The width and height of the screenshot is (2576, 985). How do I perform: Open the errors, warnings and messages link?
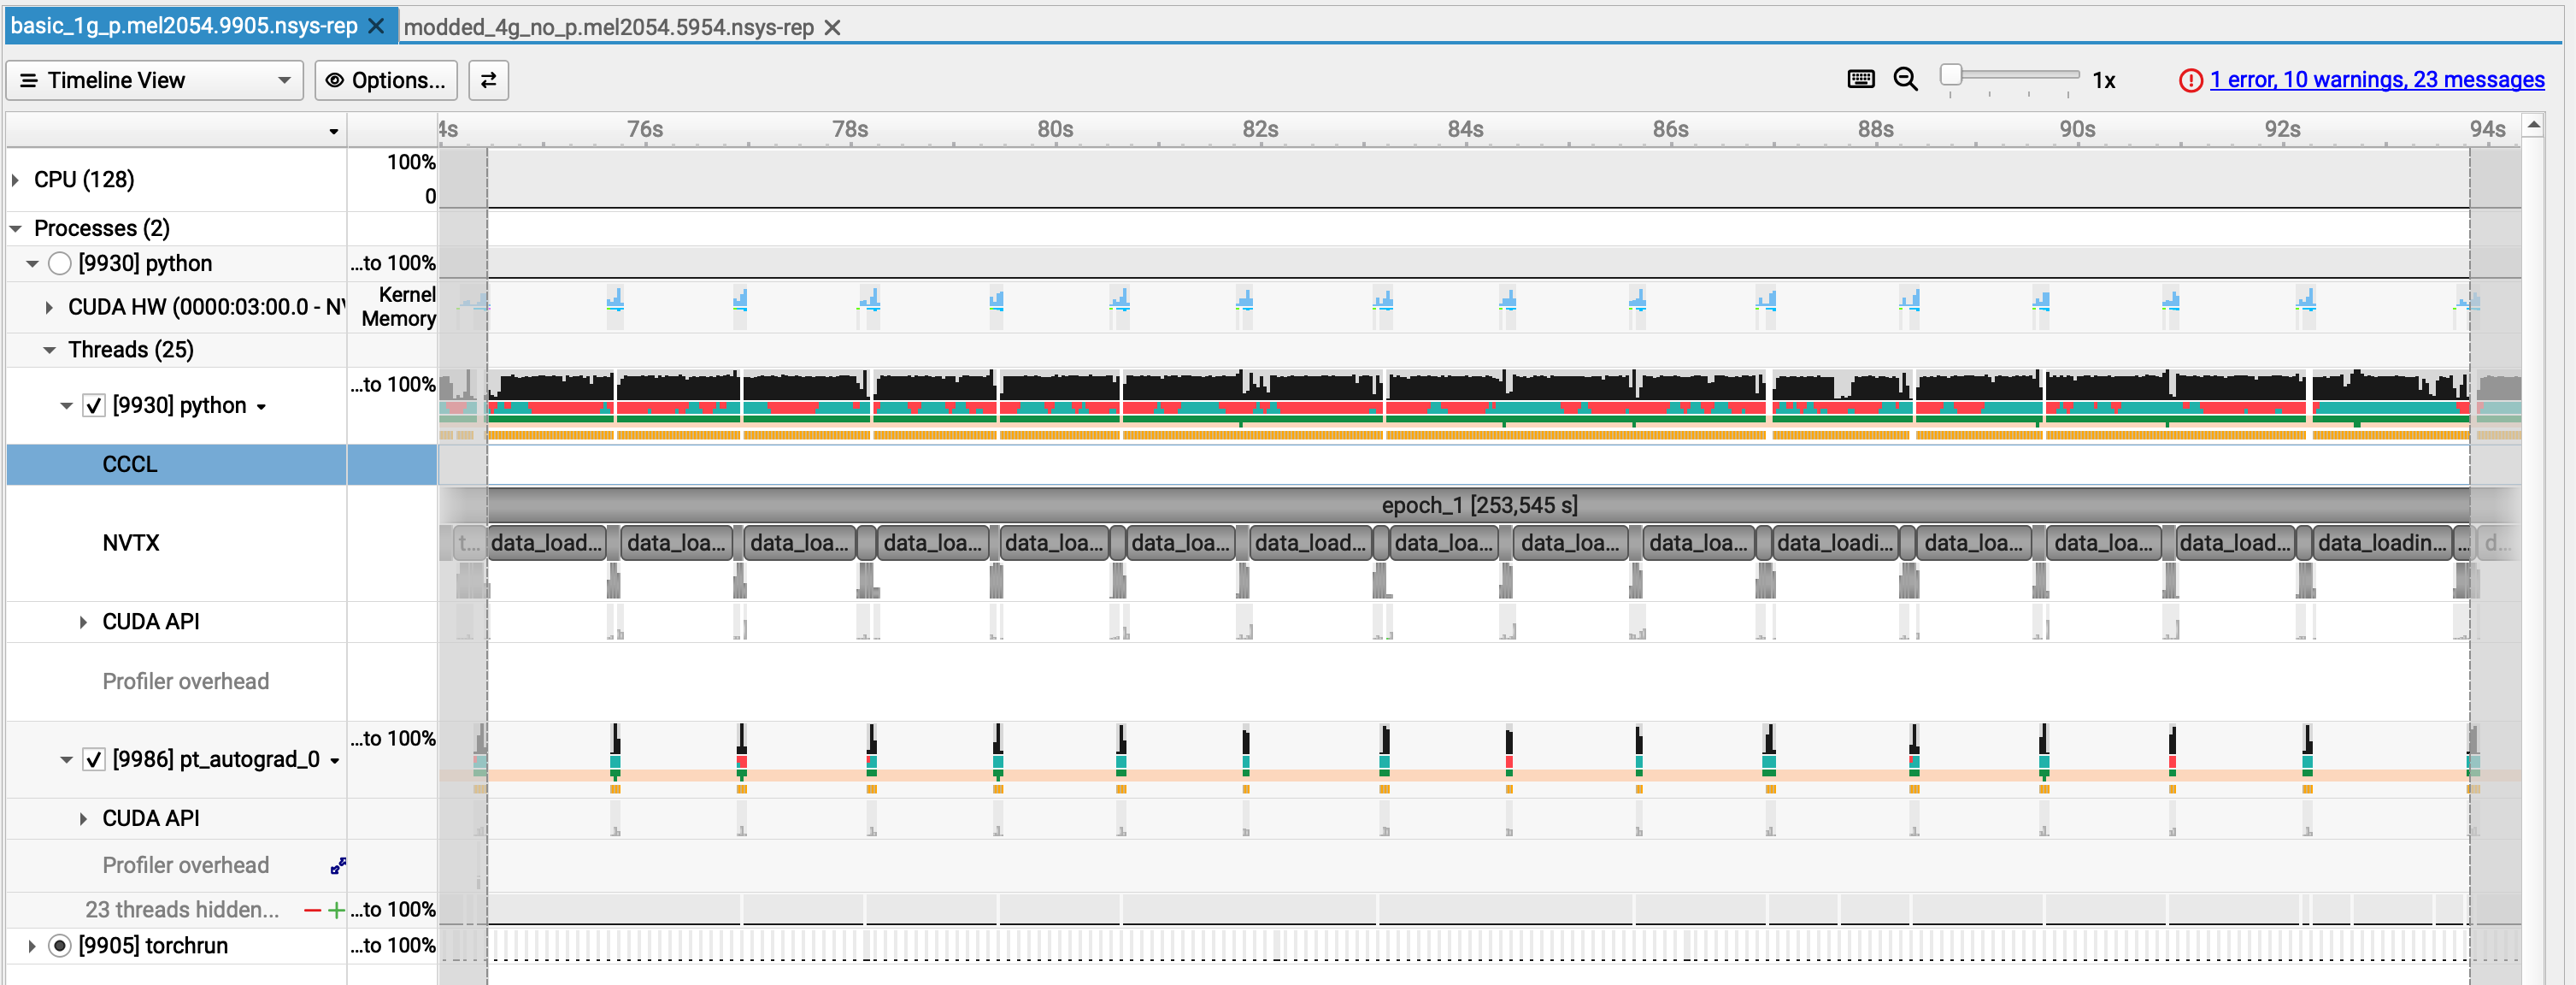click(2376, 80)
